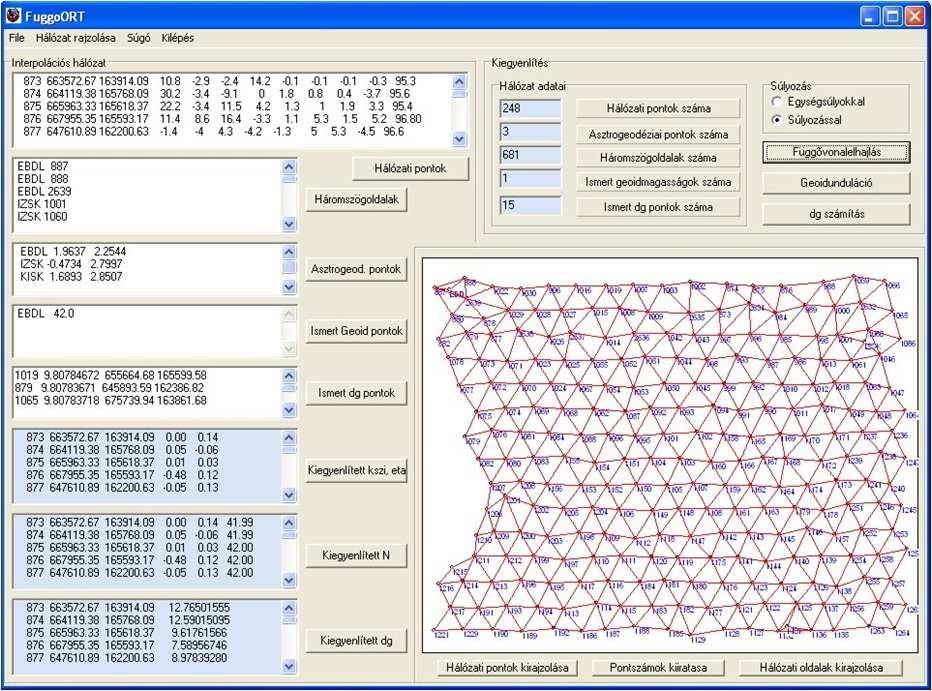Screen dimensions: 932x691
Task: Click the Függővonalelhajlás button
Action: pyautogui.click(x=836, y=152)
